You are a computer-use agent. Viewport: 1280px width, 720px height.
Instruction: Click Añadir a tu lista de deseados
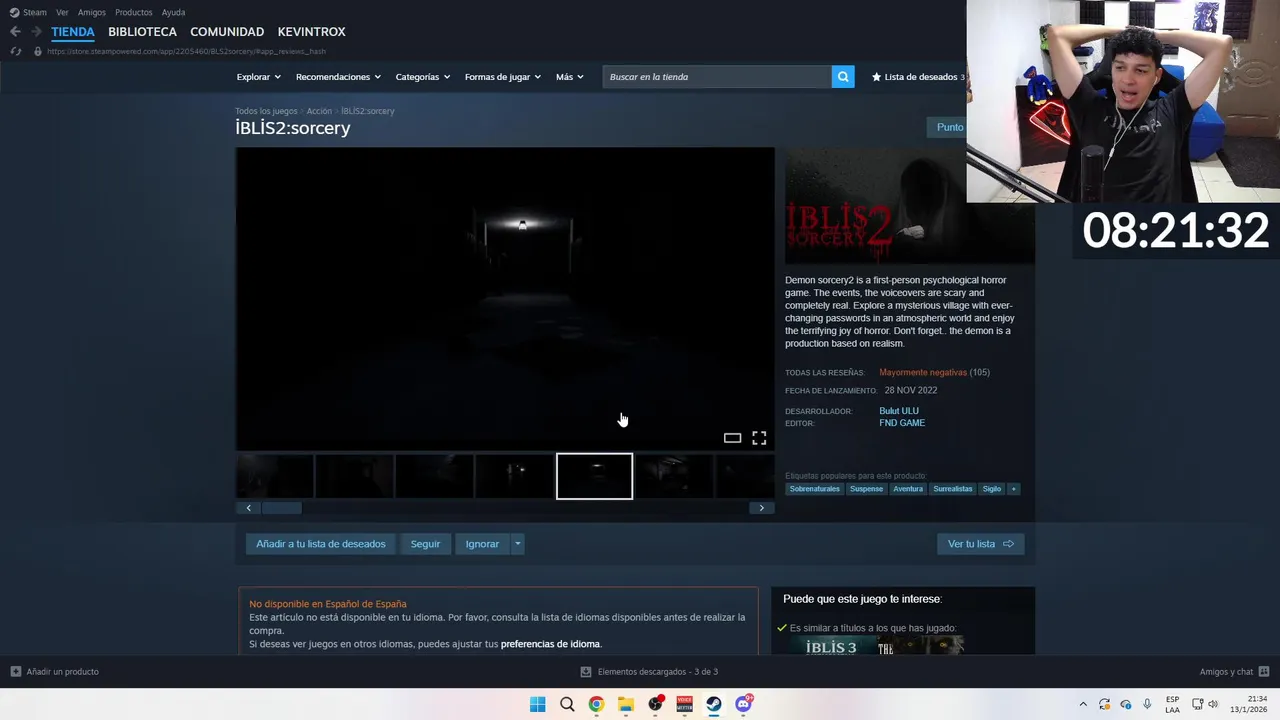pos(321,544)
